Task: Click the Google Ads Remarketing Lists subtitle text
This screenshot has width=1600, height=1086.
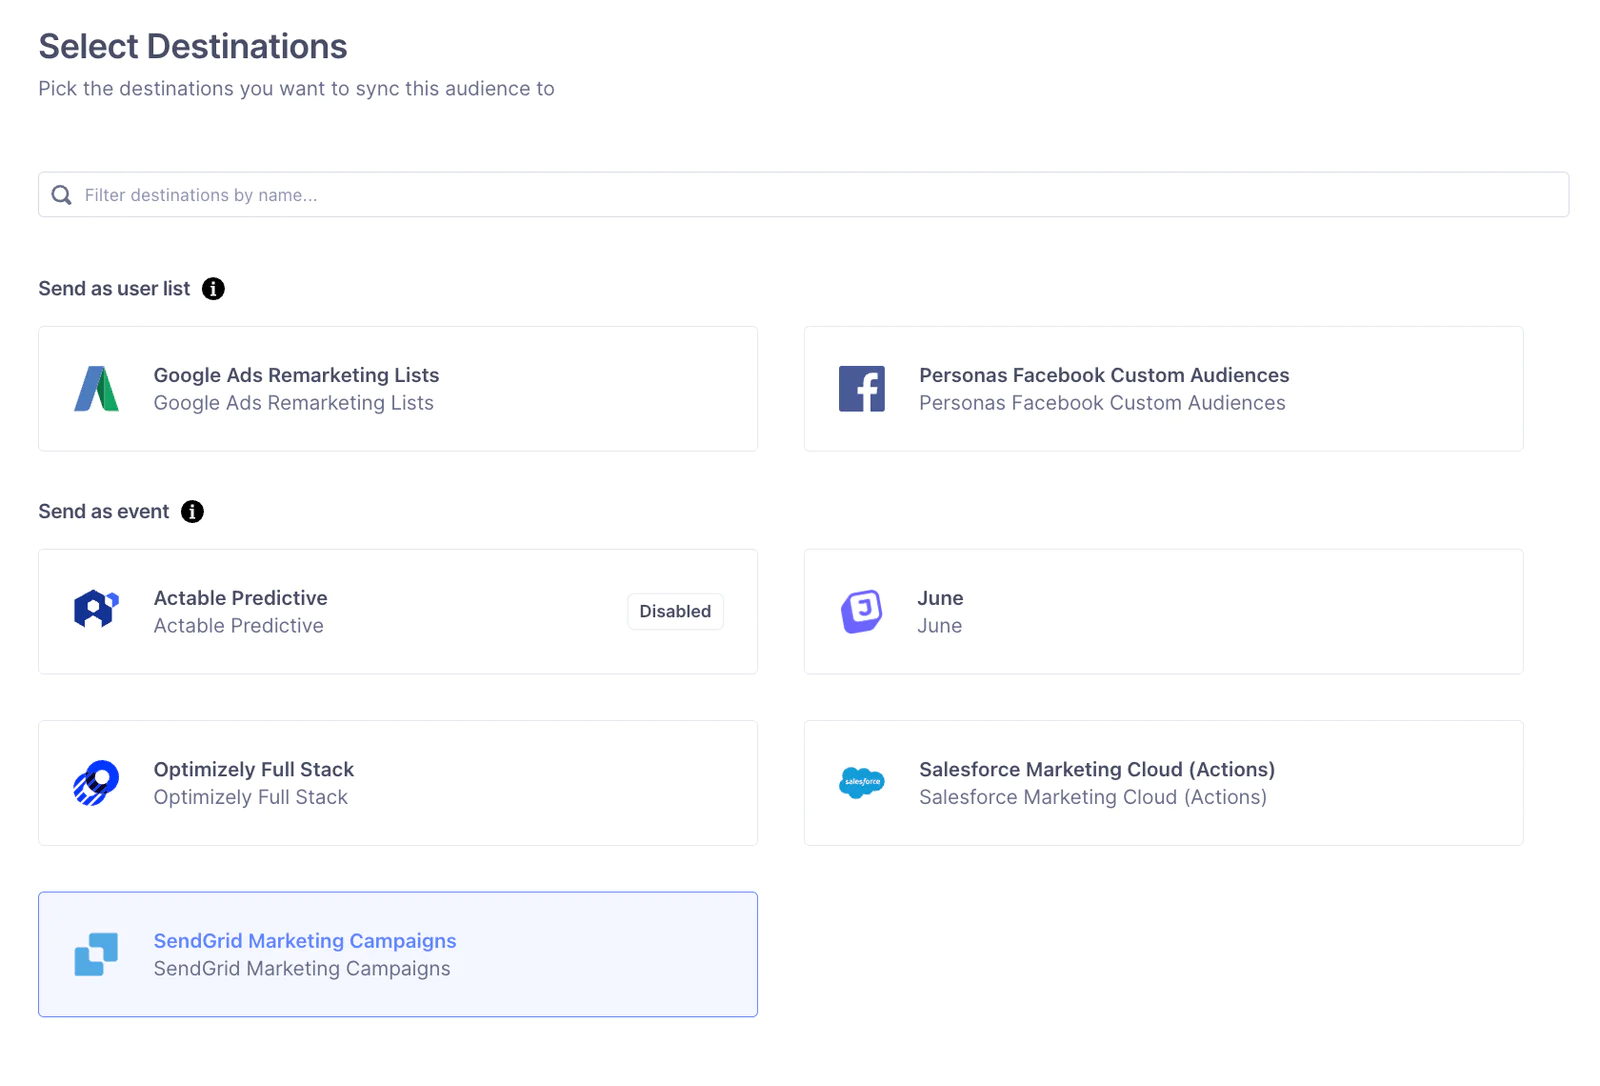Action: point(294,403)
